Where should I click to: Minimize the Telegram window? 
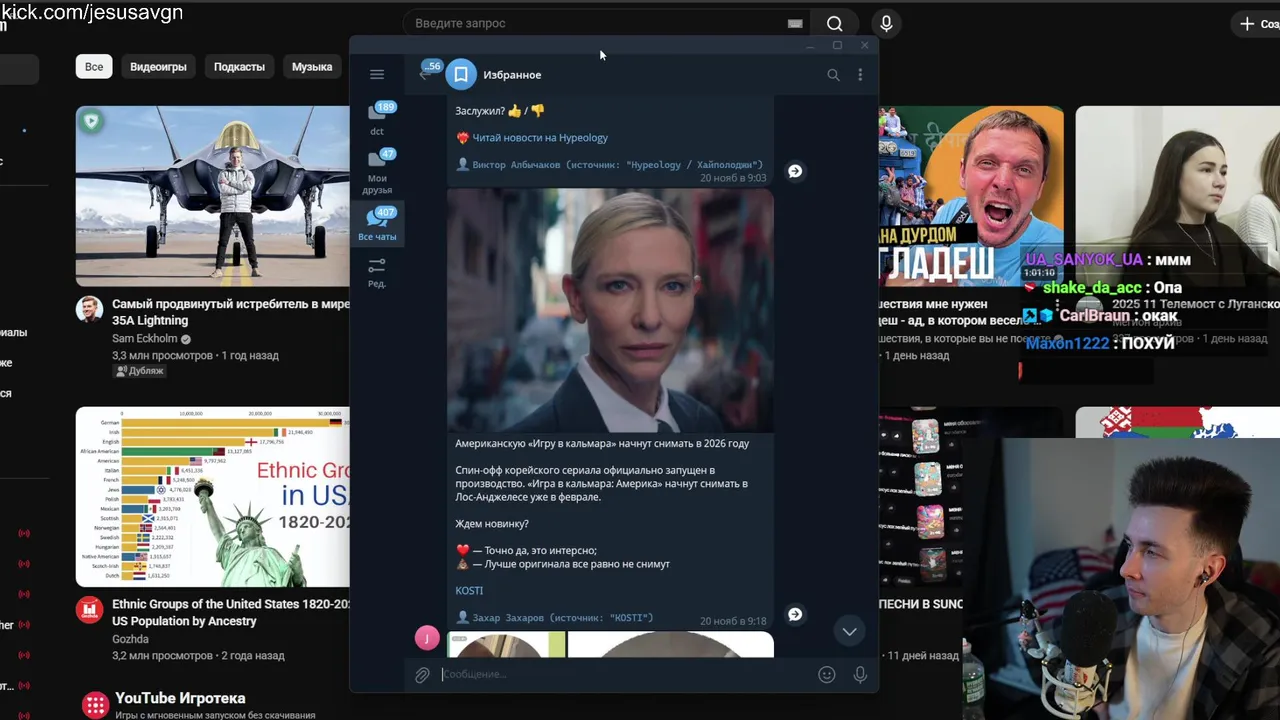(810, 46)
